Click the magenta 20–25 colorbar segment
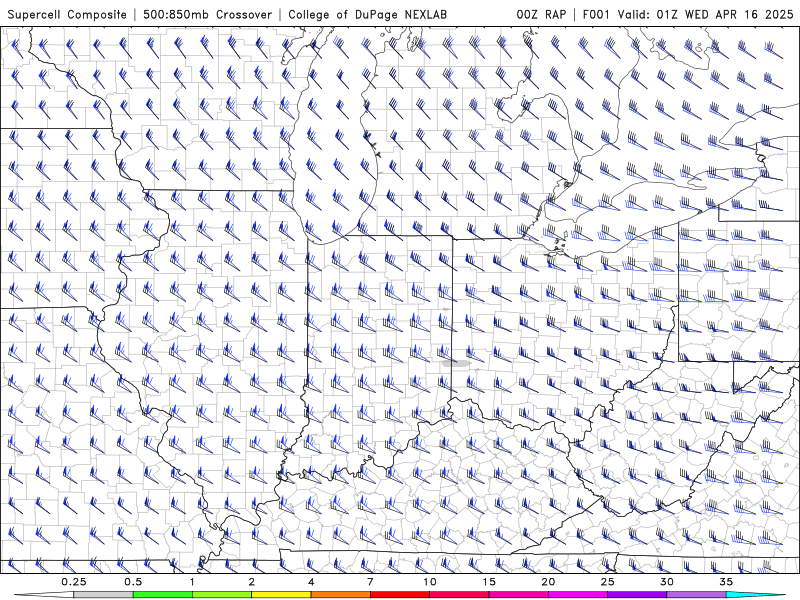Viewport: 800px width, 600px height. pos(578,595)
